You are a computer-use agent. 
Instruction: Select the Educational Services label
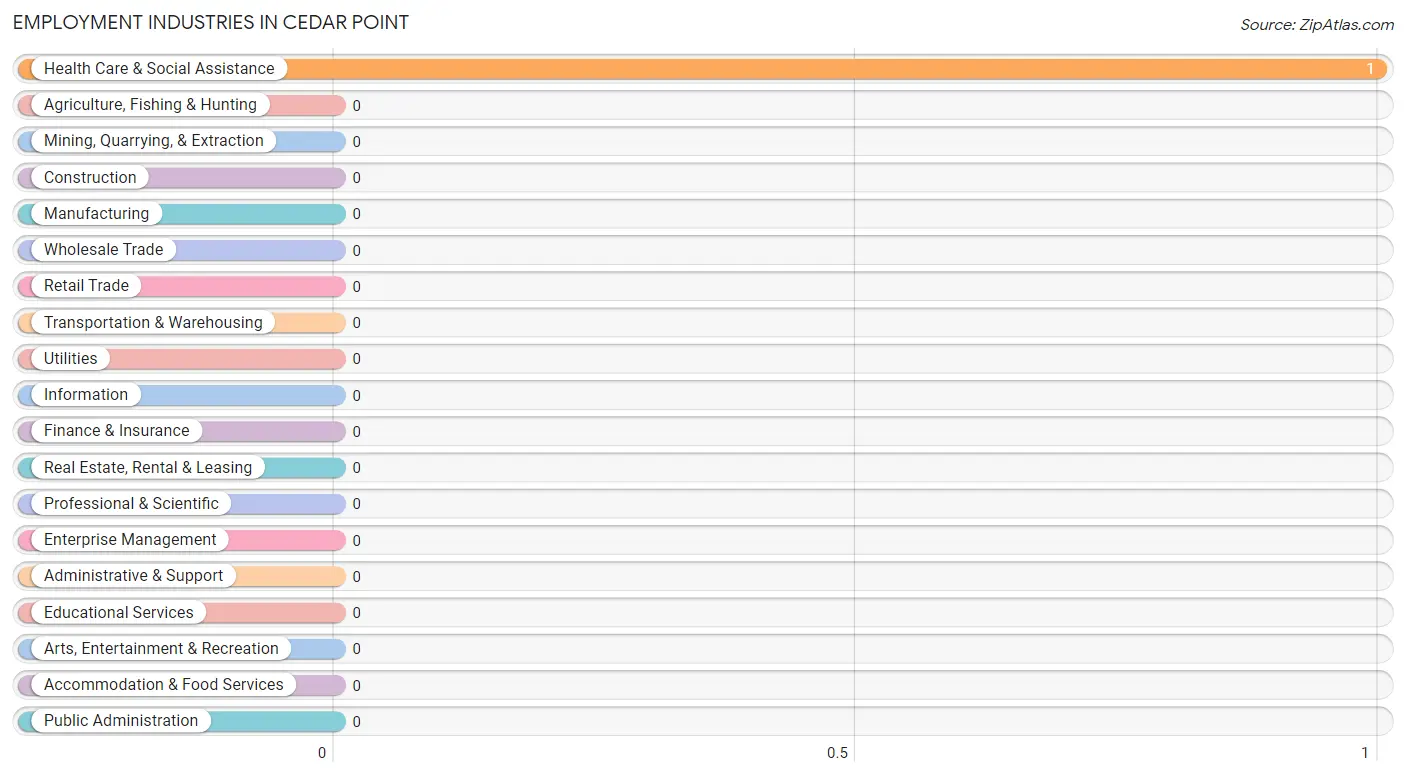click(119, 613)
